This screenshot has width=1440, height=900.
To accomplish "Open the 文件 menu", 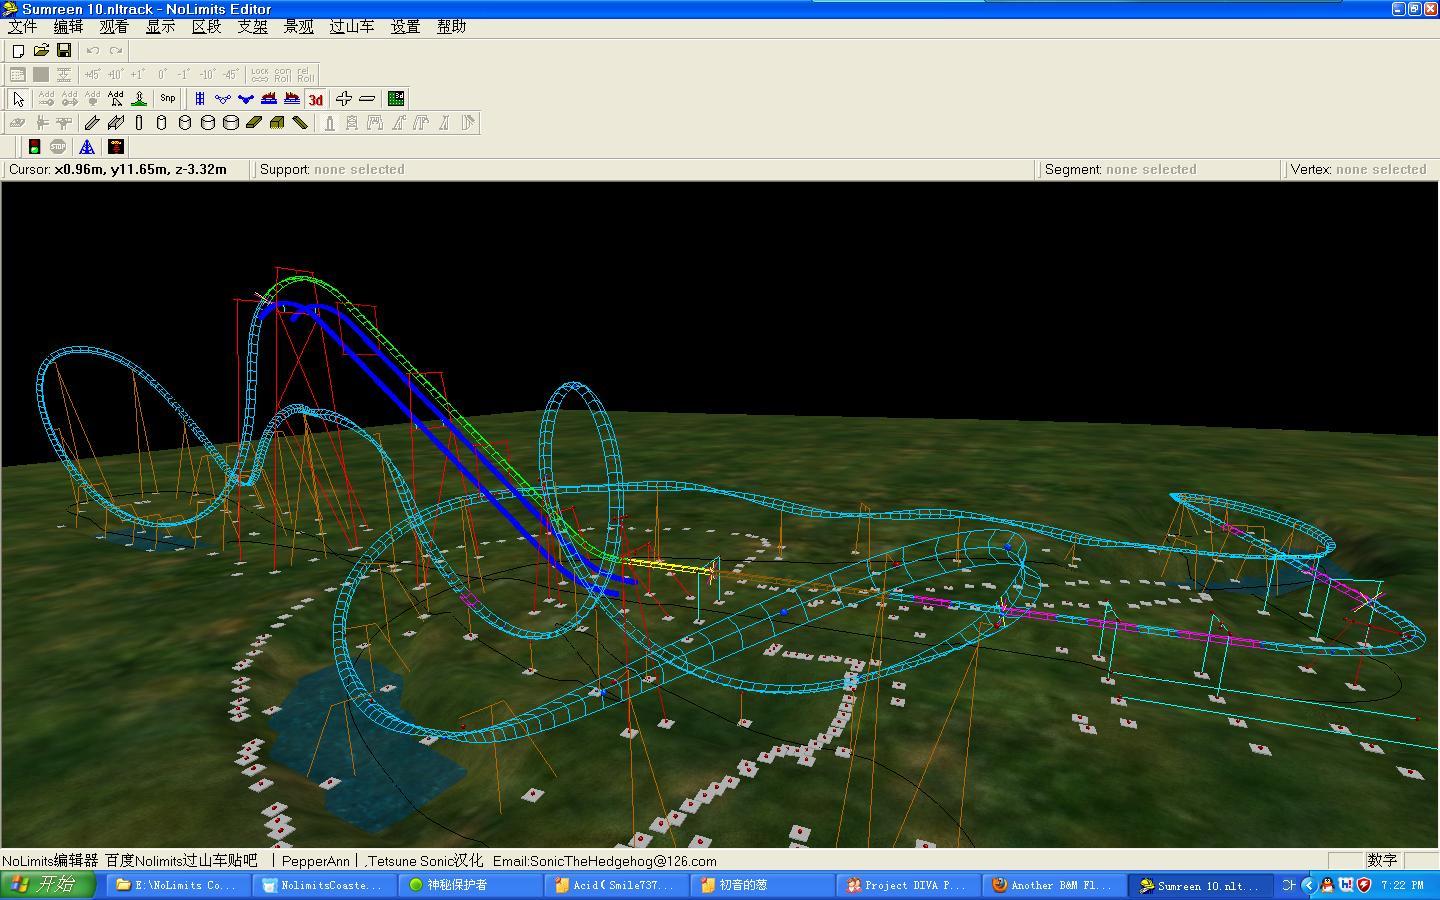I will (22, 27).
